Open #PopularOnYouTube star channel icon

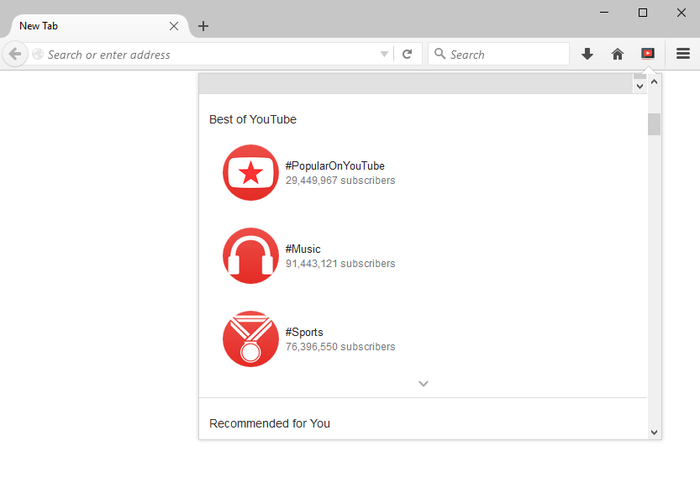coord(250,172)
